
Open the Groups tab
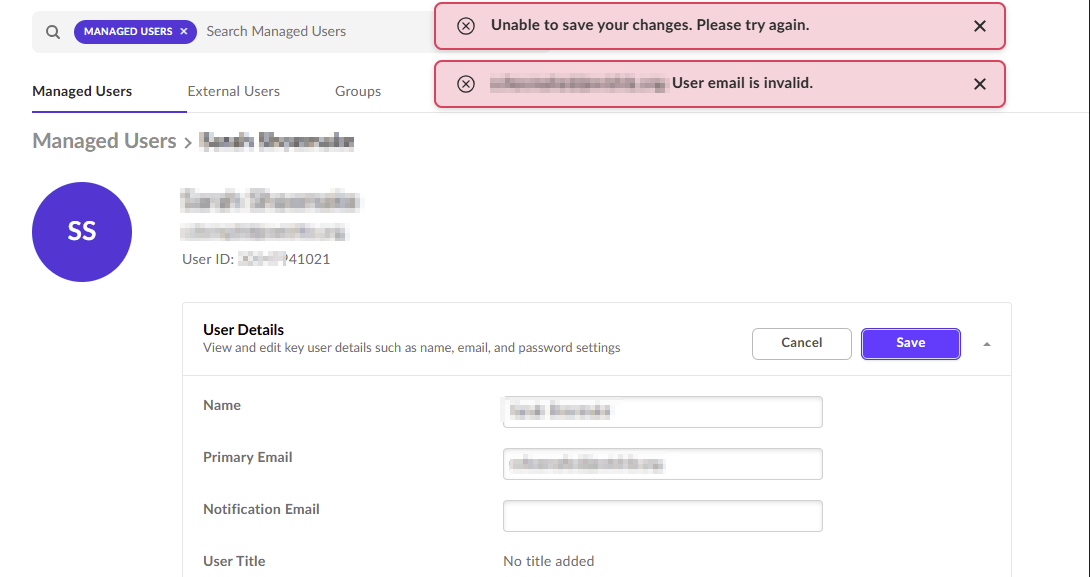(358, 91)
